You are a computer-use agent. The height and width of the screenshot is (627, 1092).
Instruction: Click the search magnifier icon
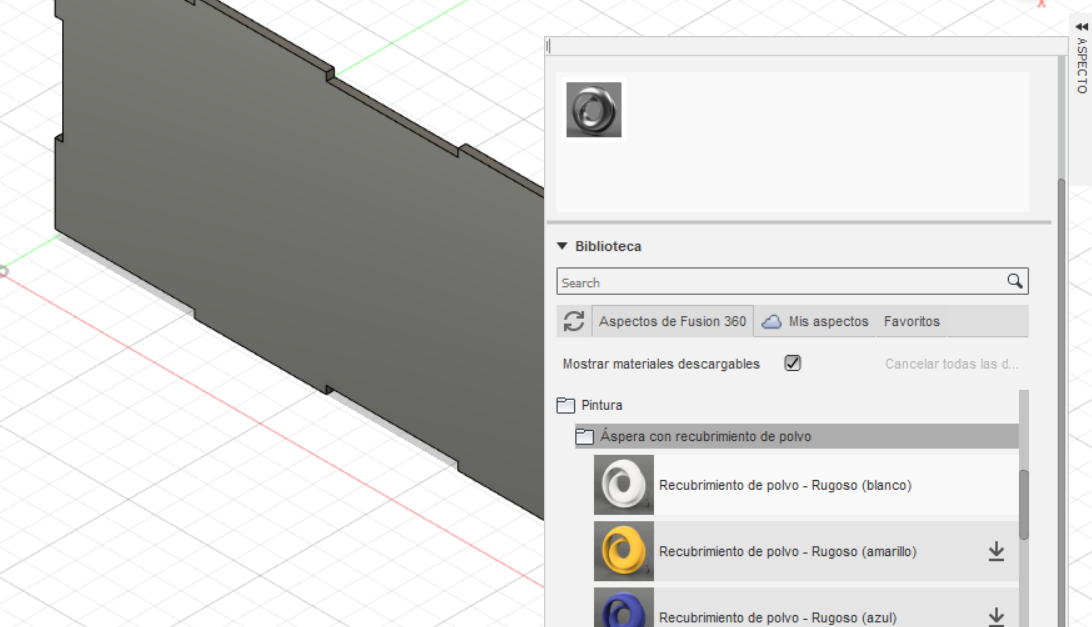point(1015,281)
